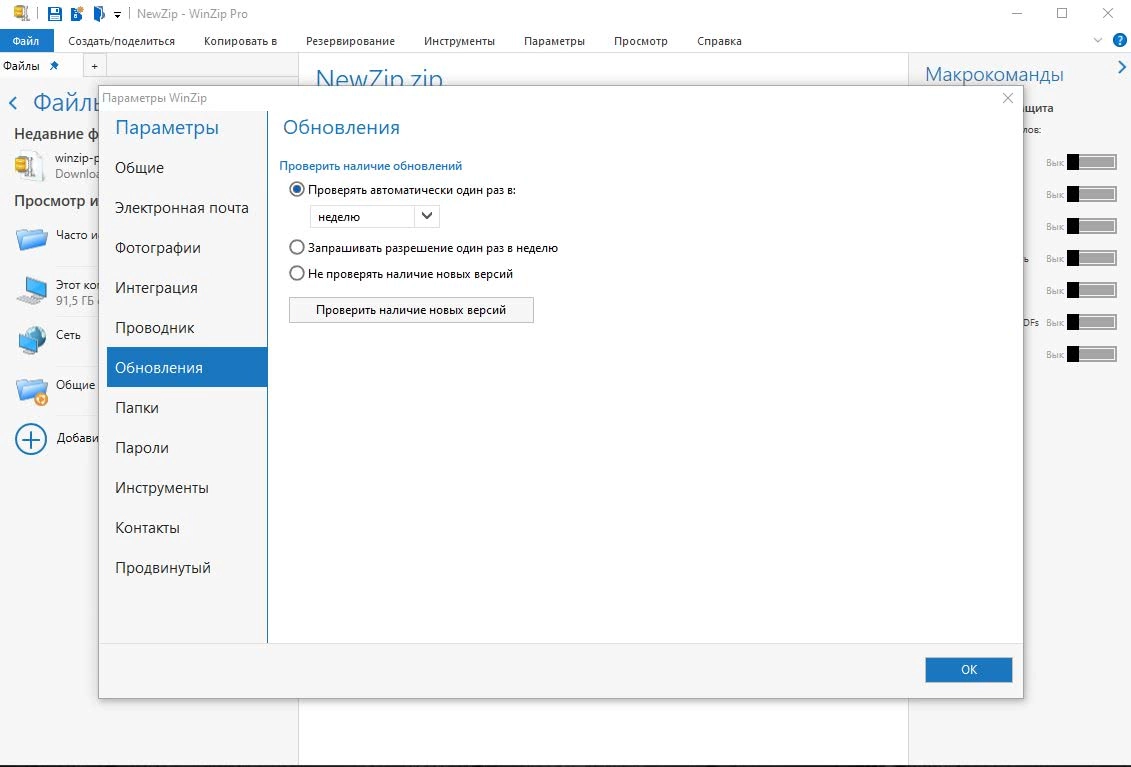This screenshot has width=1131, height=767.
Task: Collapse the ribbon with the small chevron
Action: (1098, 40)
